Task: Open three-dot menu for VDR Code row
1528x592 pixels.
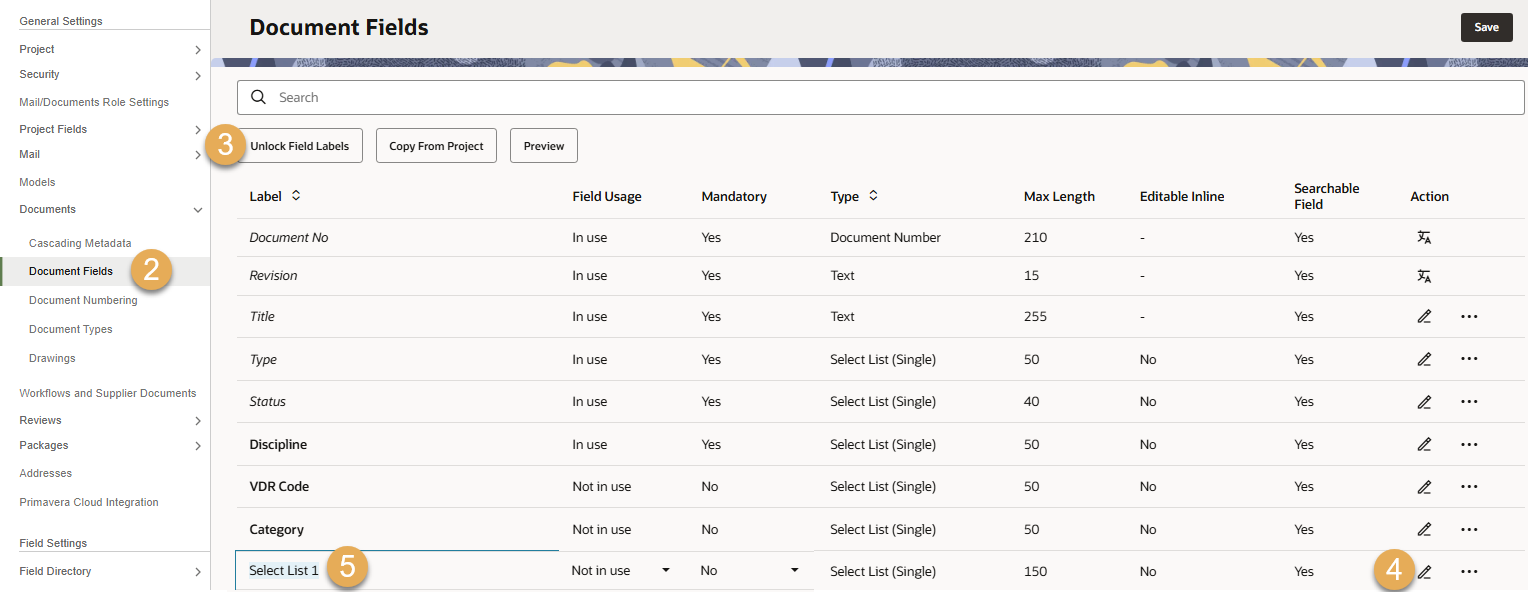Action: pos(1468,487)
